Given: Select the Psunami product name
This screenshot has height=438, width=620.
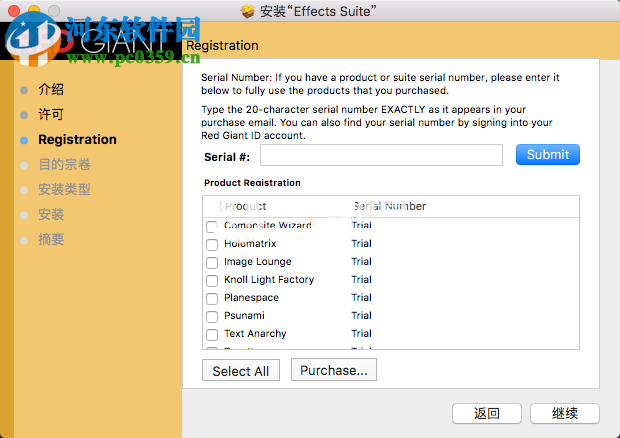Looking at the screenshot, I should (x=244, y=316).
